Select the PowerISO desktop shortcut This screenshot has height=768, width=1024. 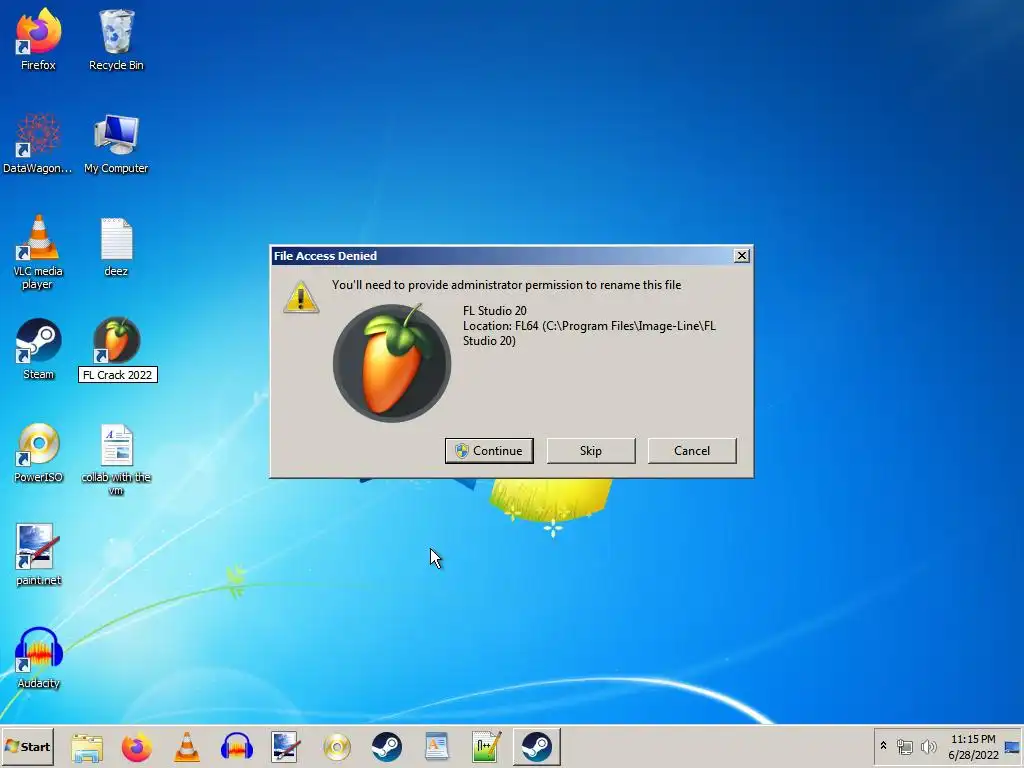(39, 453)
